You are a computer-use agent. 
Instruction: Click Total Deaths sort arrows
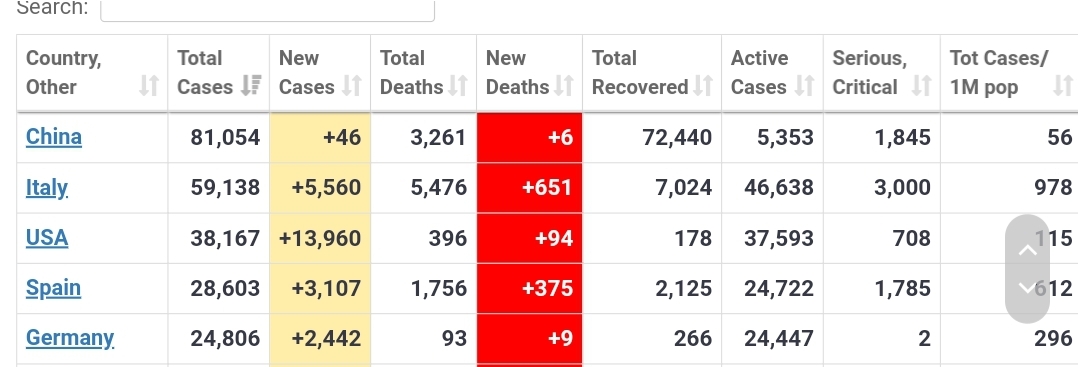click(x=458, y=87)
